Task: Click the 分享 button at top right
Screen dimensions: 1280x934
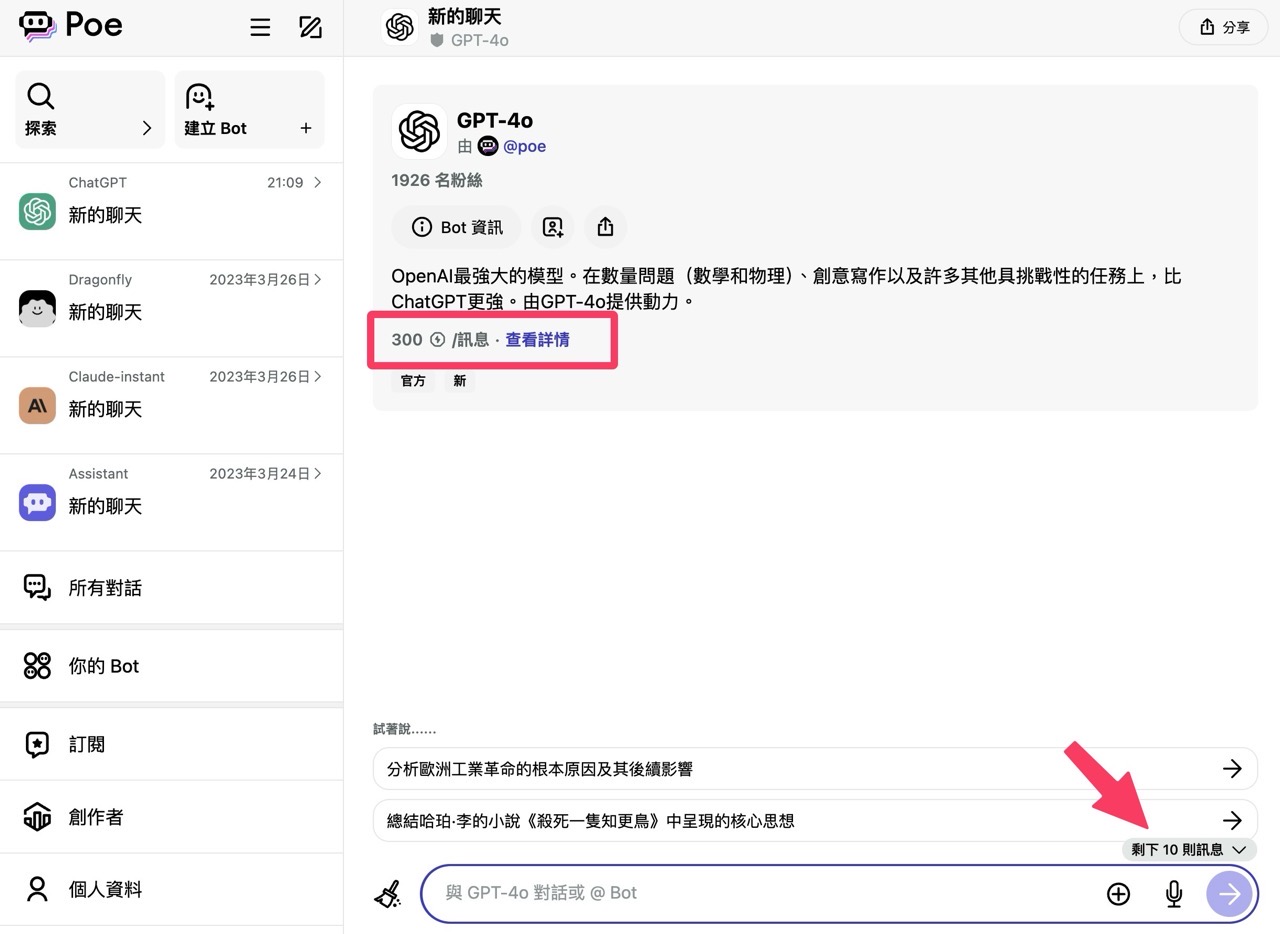Action: 1225,27
